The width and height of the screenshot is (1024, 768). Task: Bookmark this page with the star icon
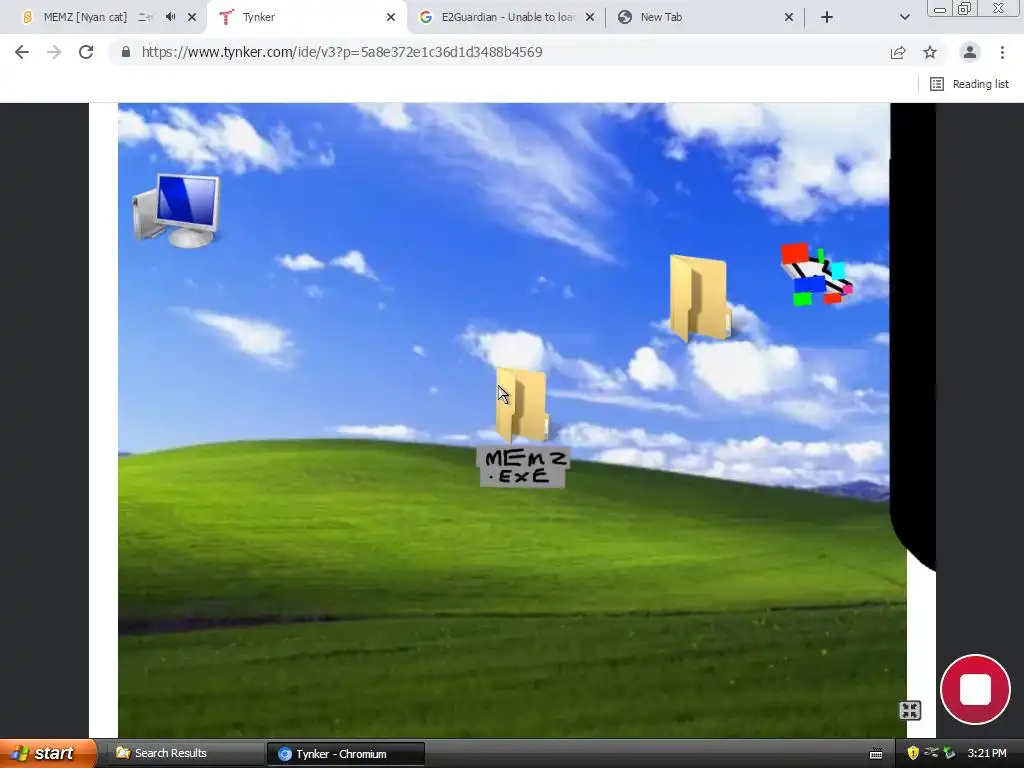[930, 52]
